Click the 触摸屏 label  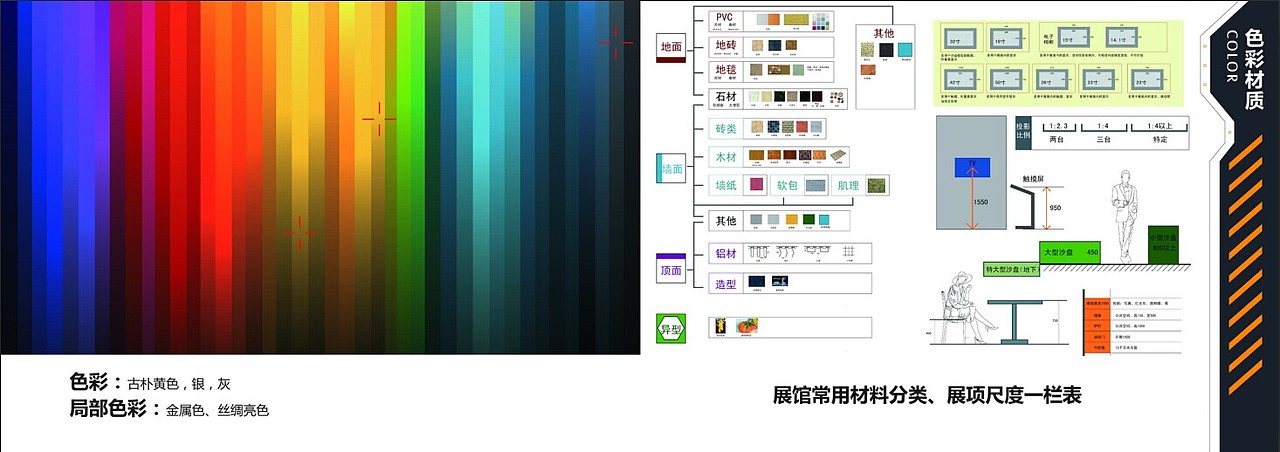(x=1033, y=179)
